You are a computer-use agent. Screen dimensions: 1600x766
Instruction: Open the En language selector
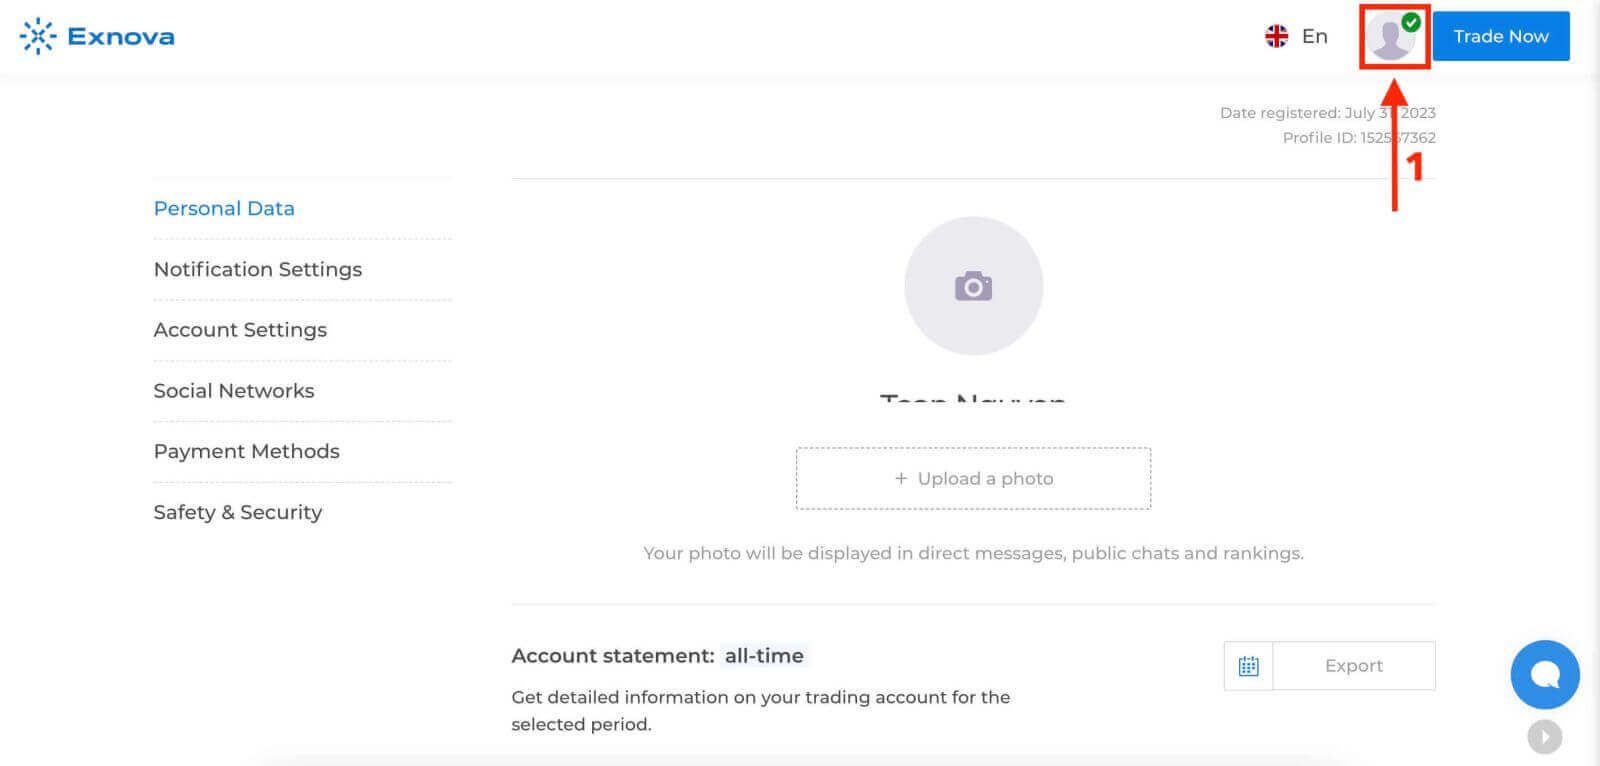pyautogui.click(x=1314, y=36)
